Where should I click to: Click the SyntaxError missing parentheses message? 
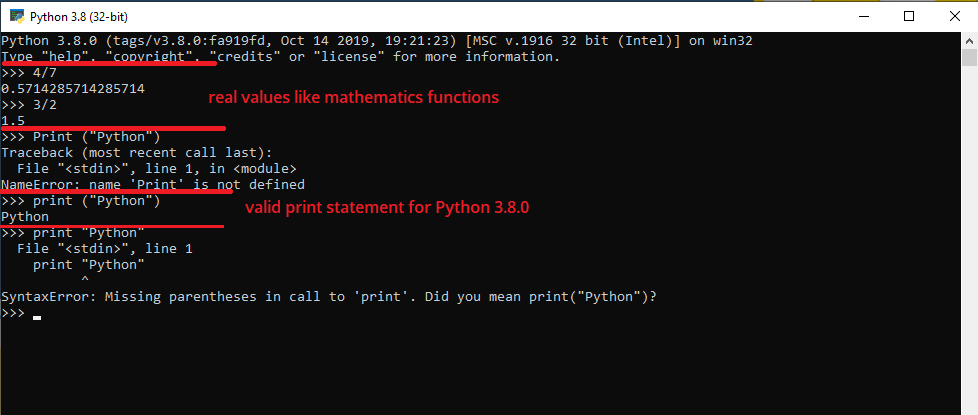(329, 296)
